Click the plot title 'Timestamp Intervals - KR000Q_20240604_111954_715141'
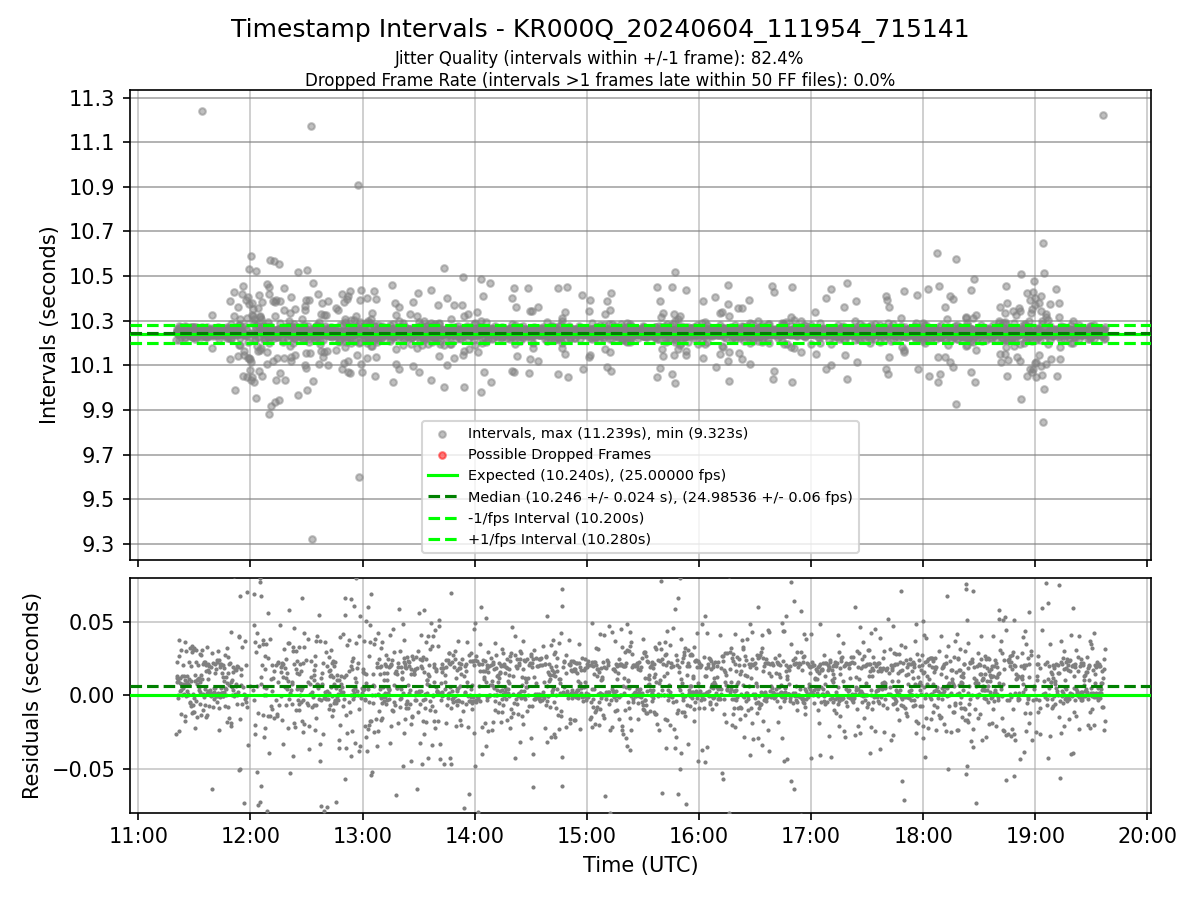The width and height of the screenshot is (1200, 900). [x=600, y=29]
